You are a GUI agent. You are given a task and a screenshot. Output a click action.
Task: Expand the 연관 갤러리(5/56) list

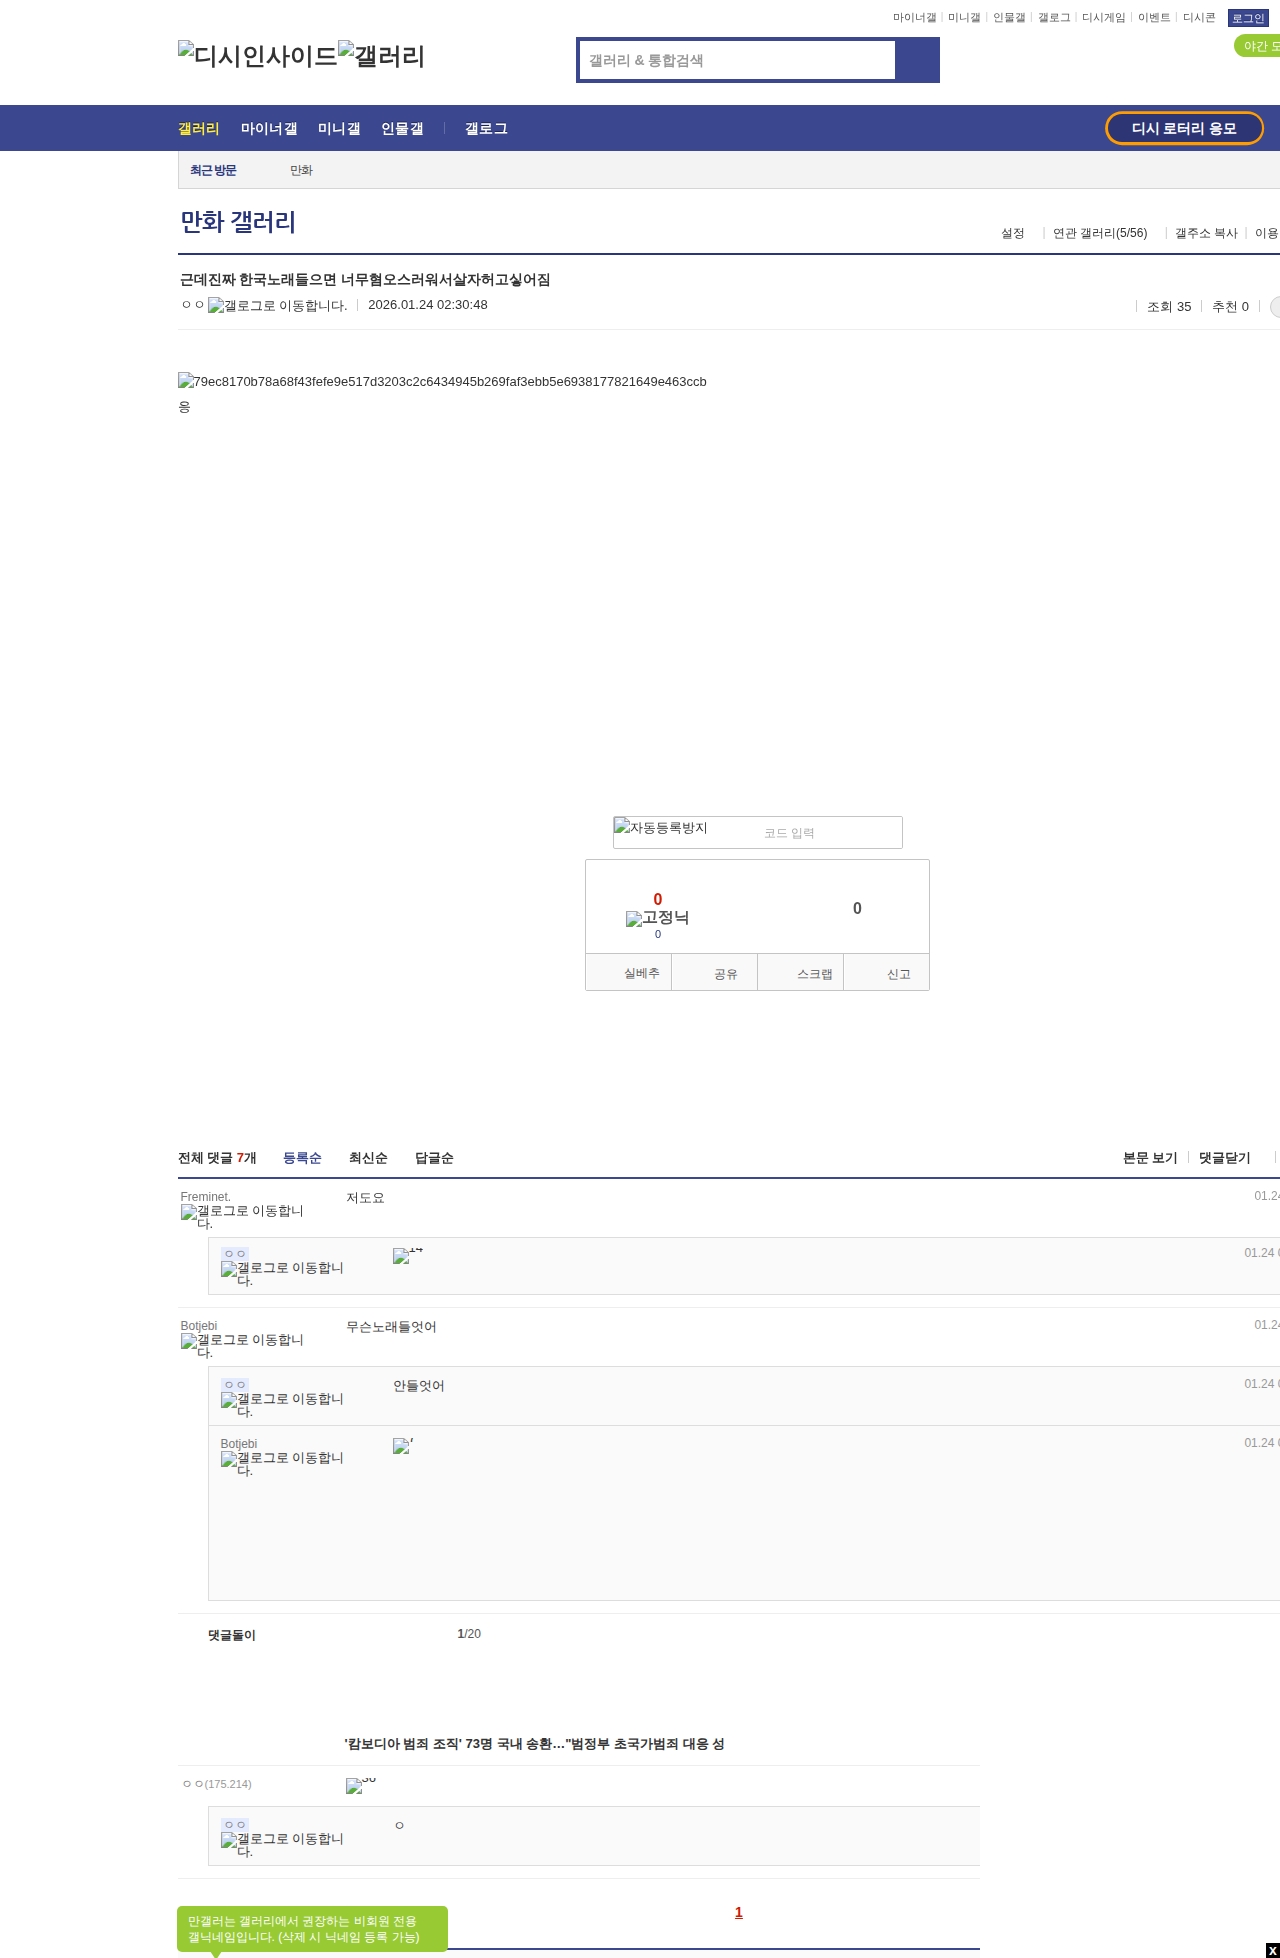pyautogui.click(x=1099, y=233)
